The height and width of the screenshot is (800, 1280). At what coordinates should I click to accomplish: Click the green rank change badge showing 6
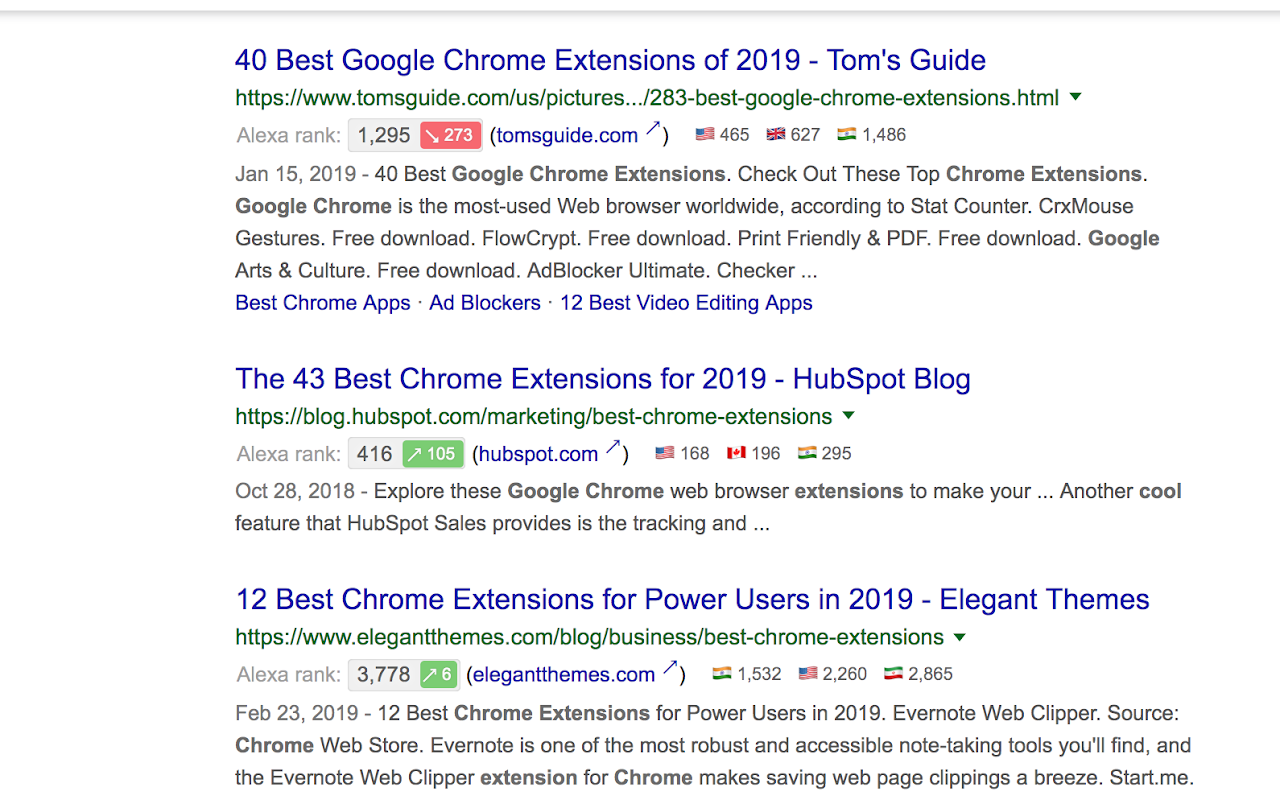click(x=439, y=675)
